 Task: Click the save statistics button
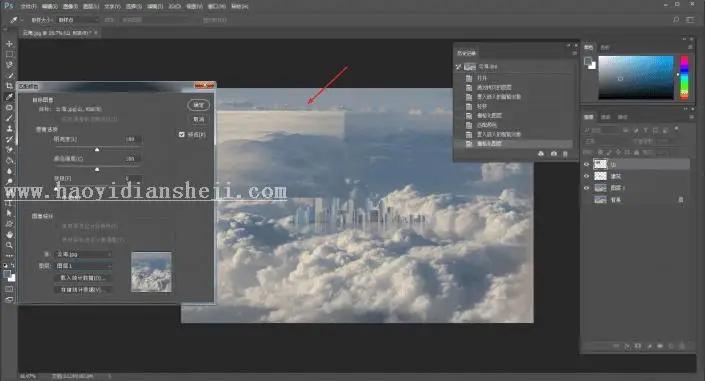pyautogui.click(x=83, y=290)
